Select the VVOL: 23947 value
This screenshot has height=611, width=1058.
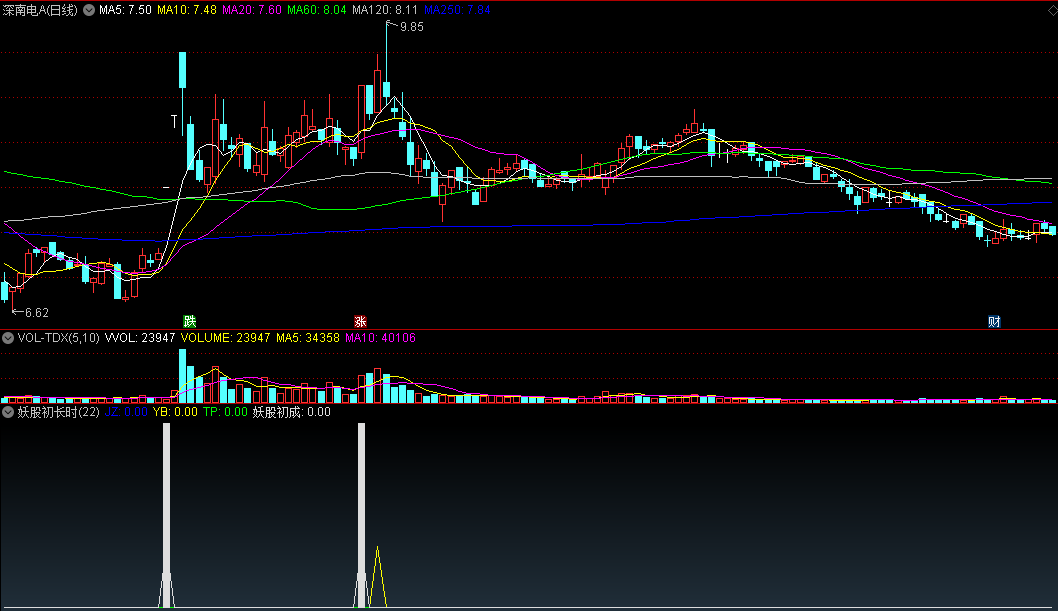pos(140,338)
